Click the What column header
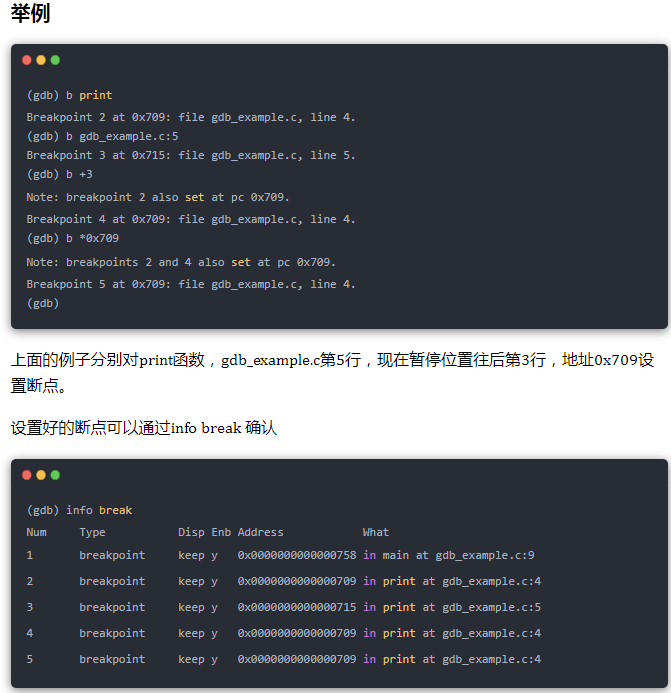Viewport: 671px width, 693px height. pyautogui.click(x=376, y=532)
